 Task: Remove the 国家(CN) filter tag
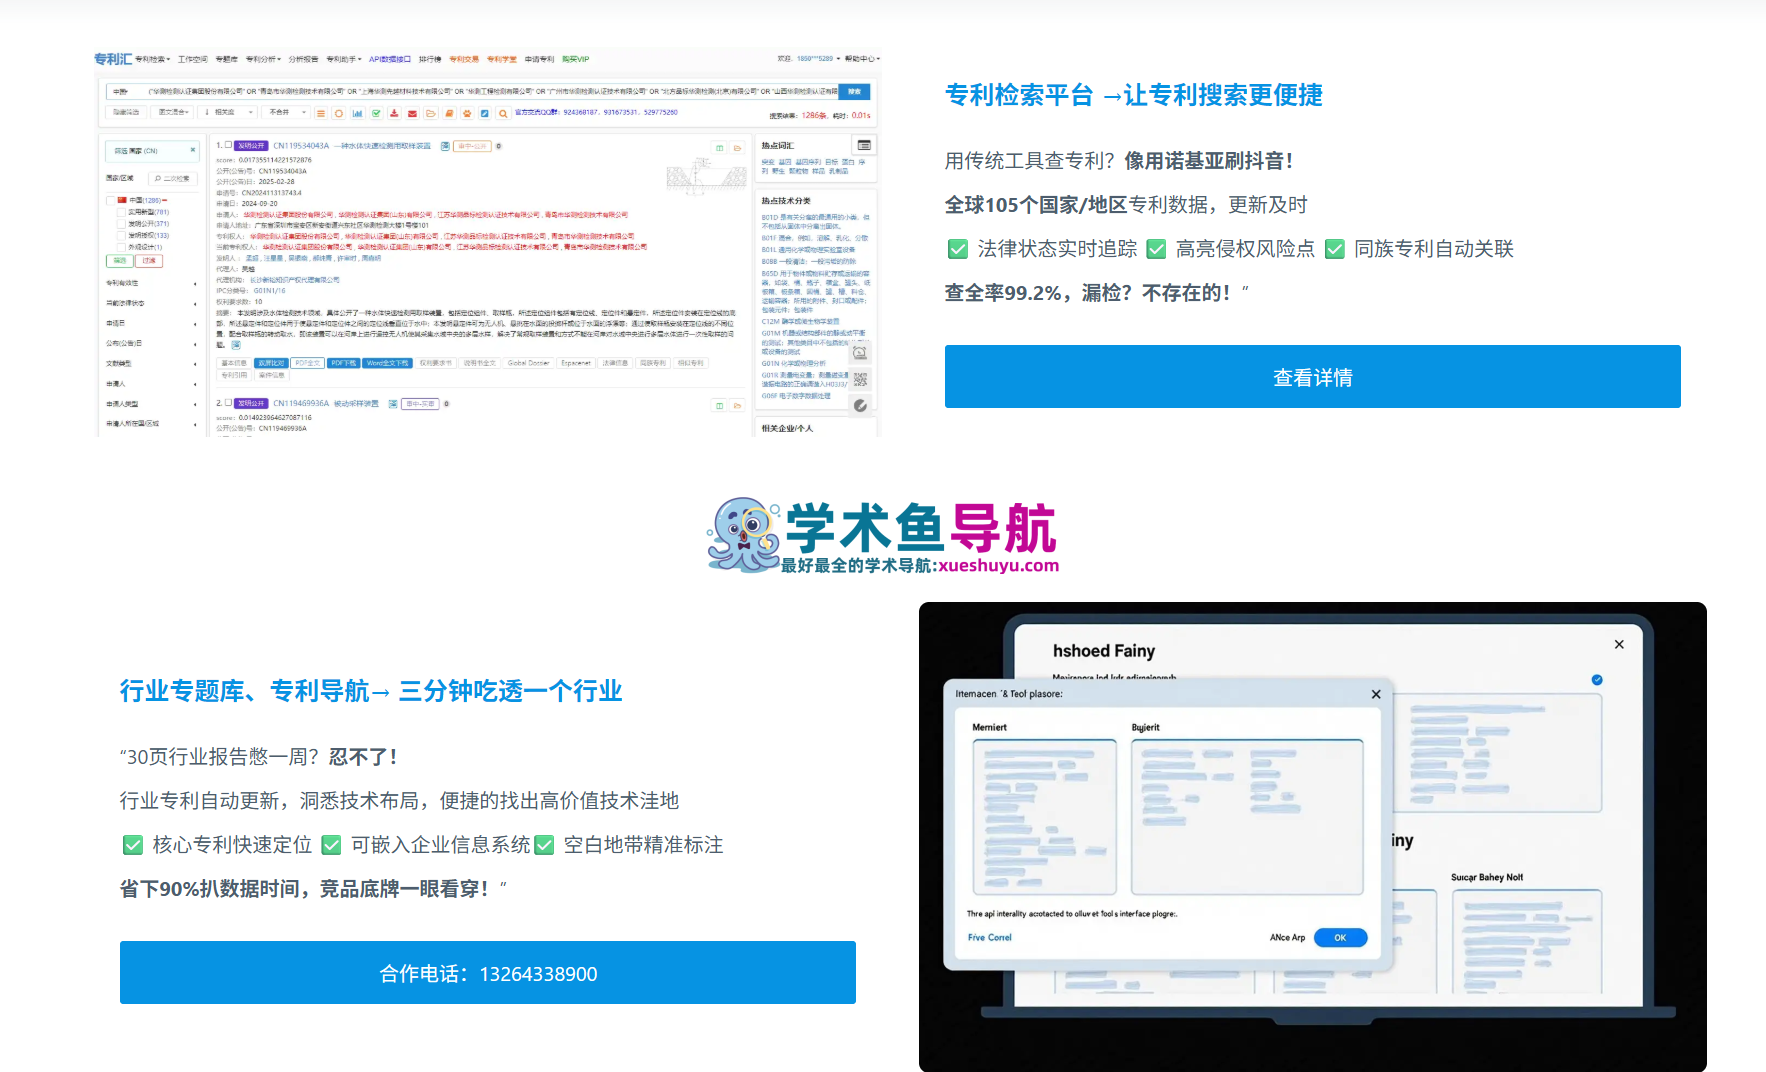[x=193, y=150]
